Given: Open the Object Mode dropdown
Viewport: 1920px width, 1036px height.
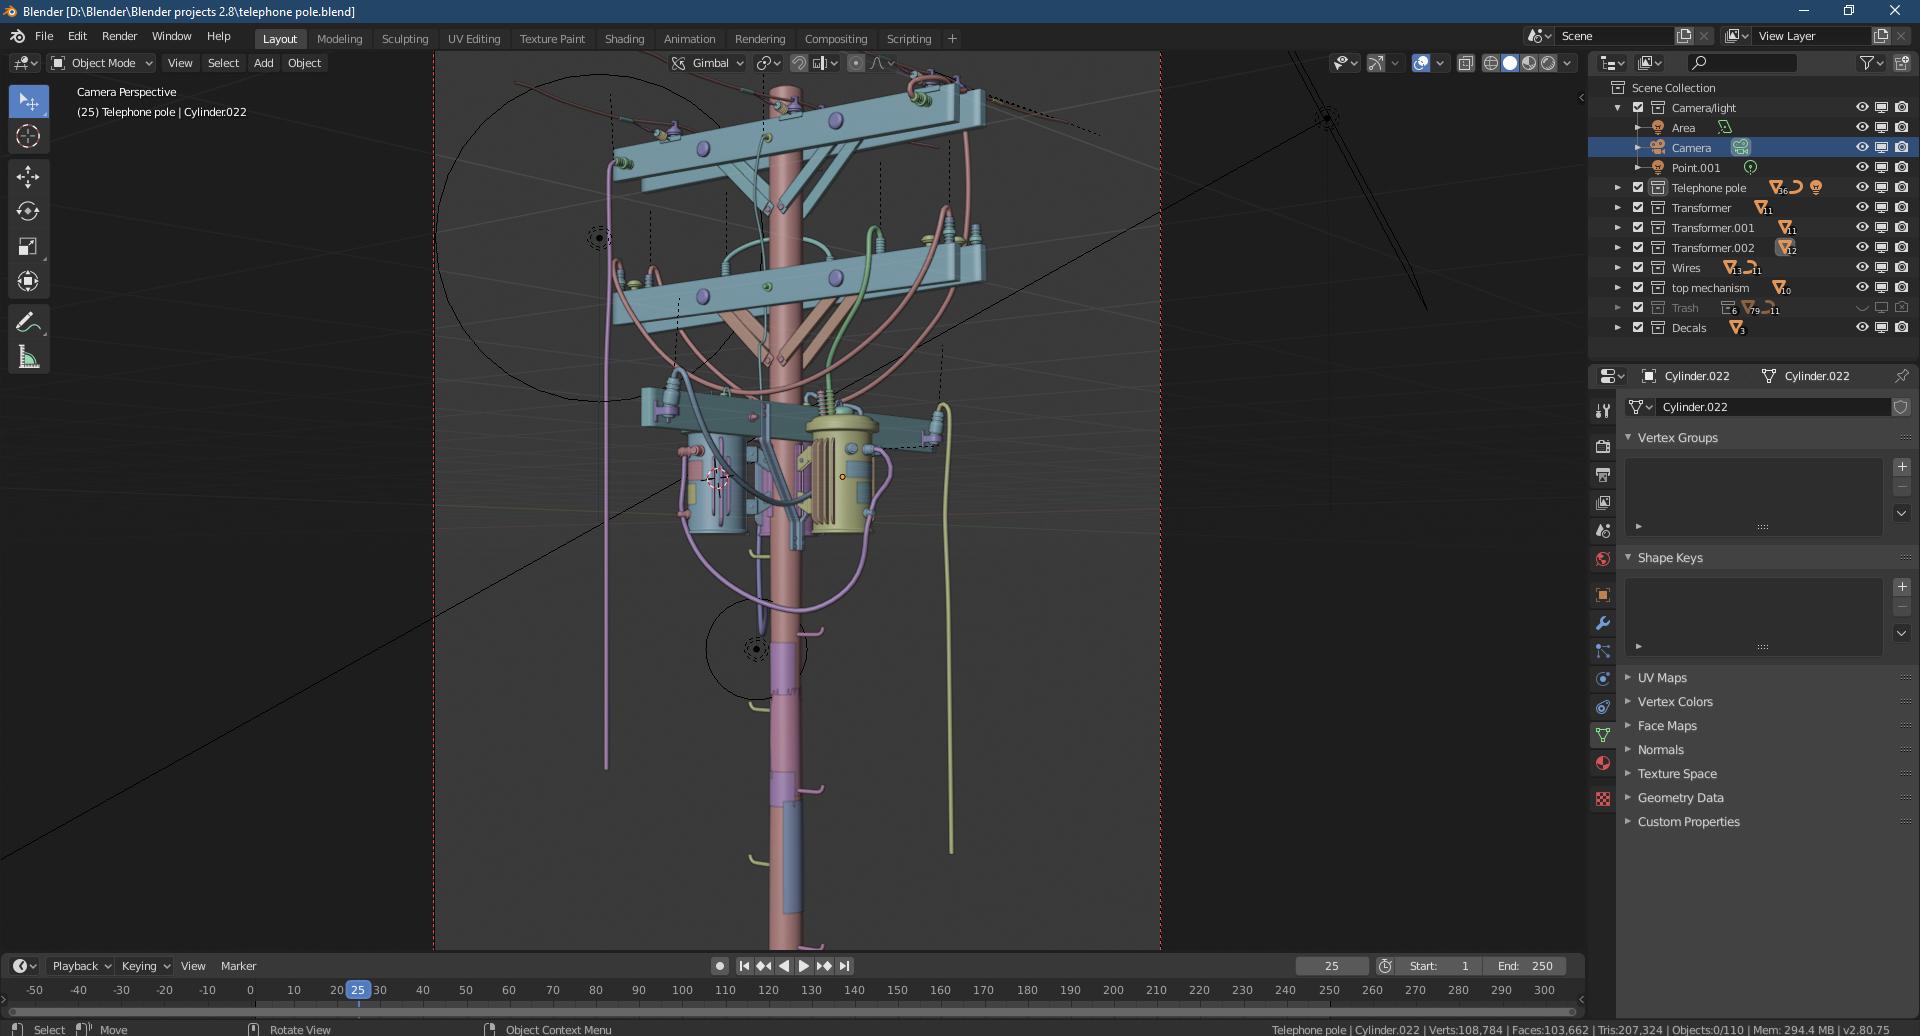Looking at the screenshot, I should click(102, 63).
